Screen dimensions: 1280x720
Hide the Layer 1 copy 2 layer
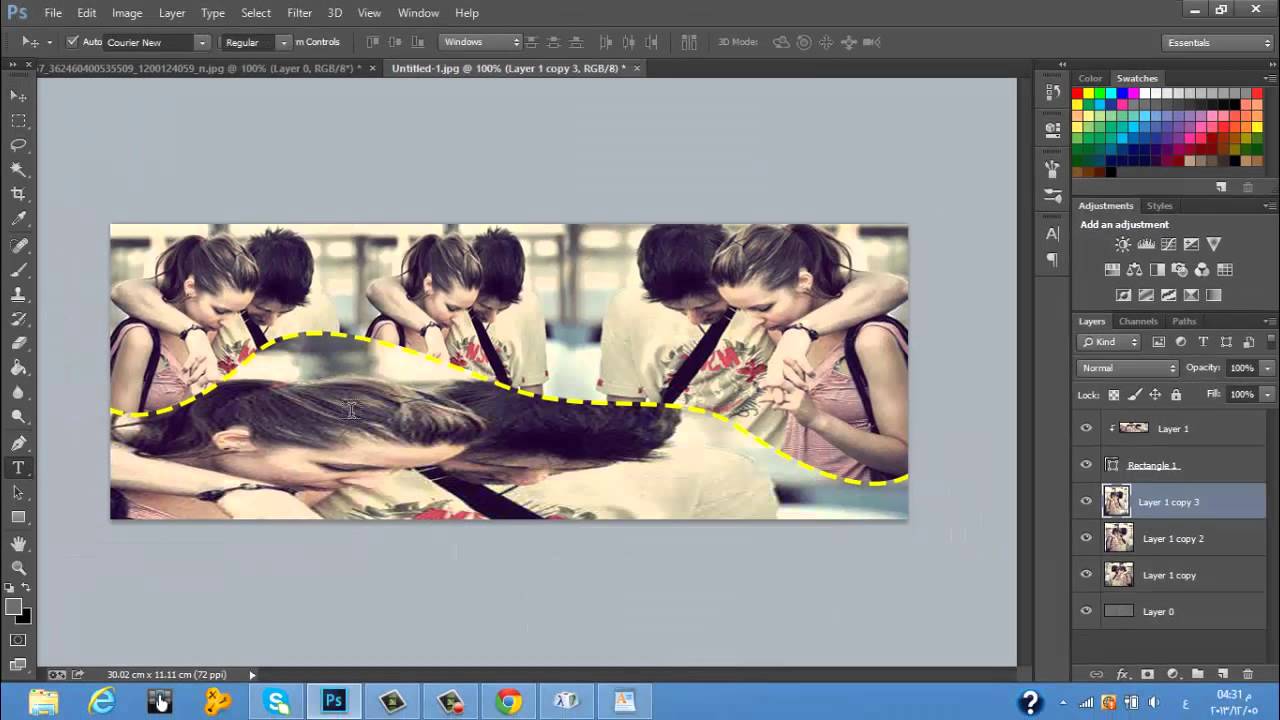1086,538
